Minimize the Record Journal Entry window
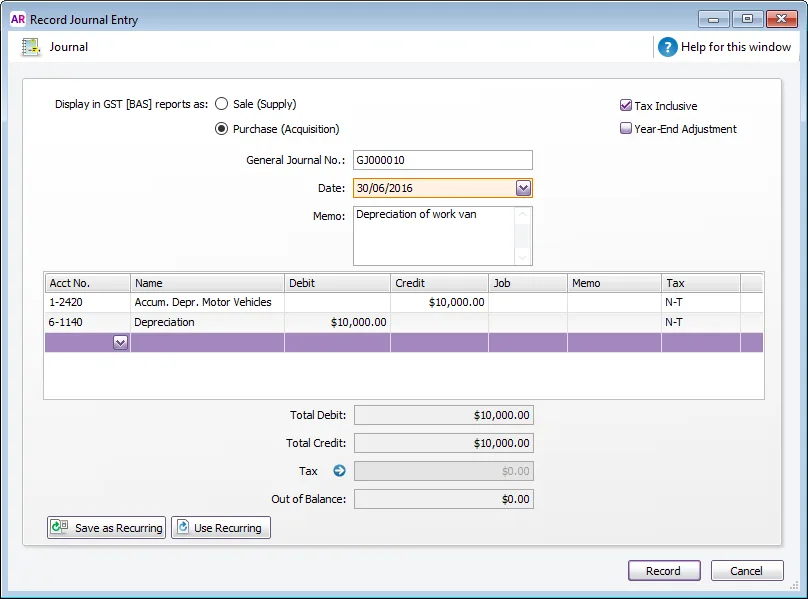Image resolution: width=808 pixels, height=599 pixels. coord(713,19)
